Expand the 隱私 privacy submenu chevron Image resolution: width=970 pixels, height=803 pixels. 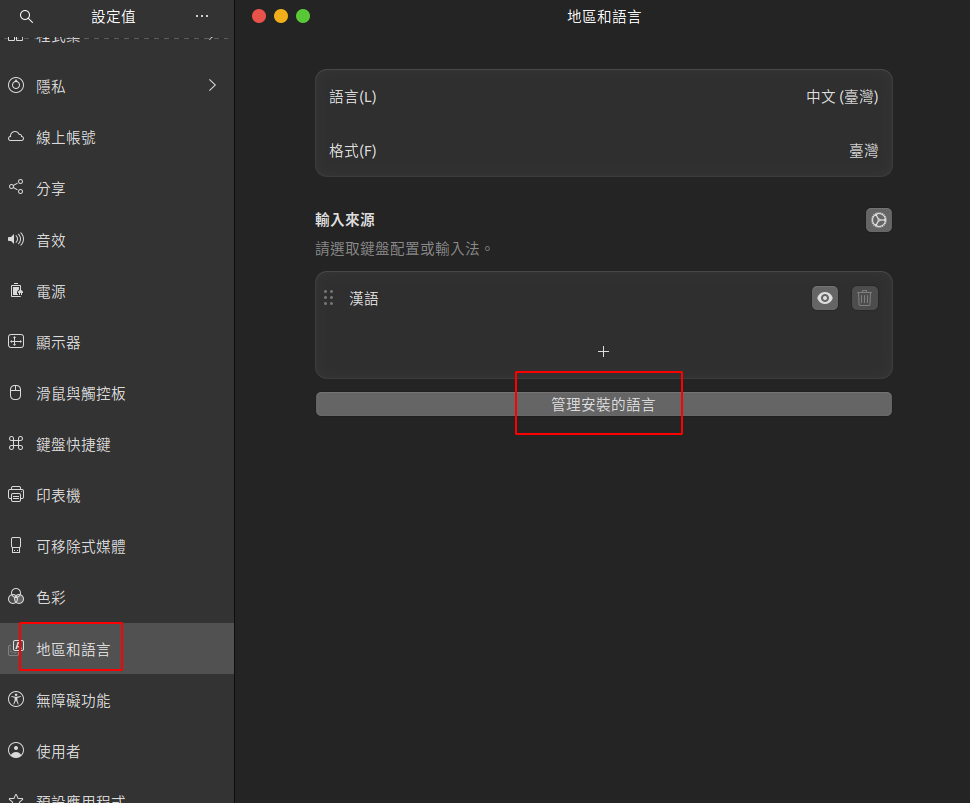point(212,85)
